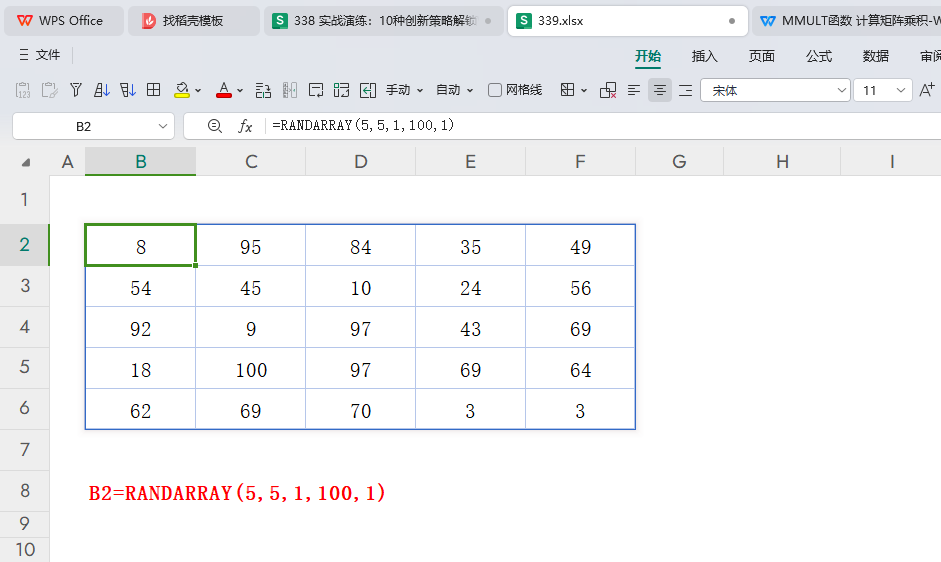
Task: Sort descending with the second sort icon
Action: 128,90
